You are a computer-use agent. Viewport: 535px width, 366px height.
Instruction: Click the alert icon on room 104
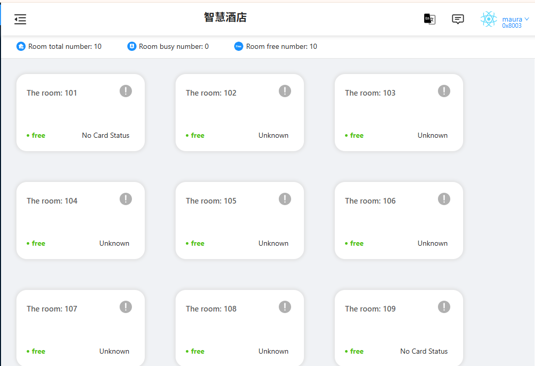126,199
